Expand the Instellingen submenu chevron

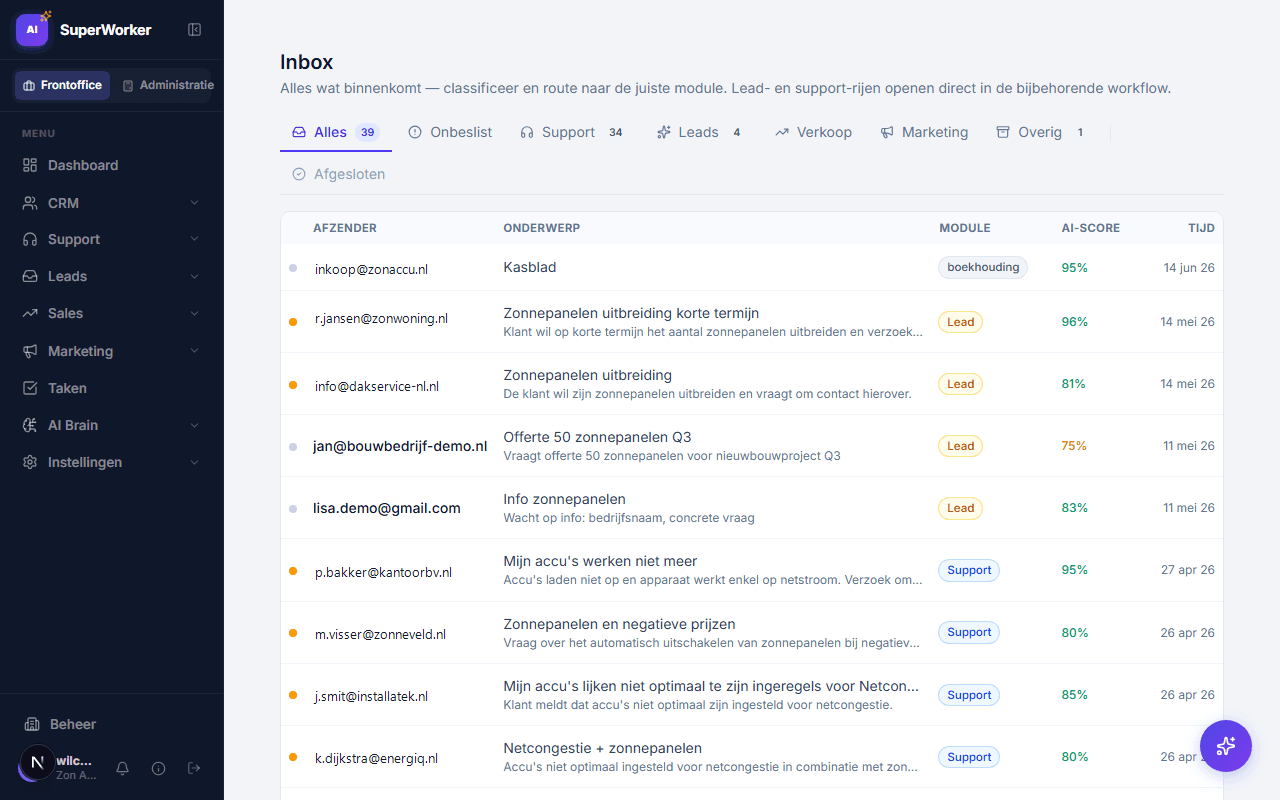(x=194, y=462)
